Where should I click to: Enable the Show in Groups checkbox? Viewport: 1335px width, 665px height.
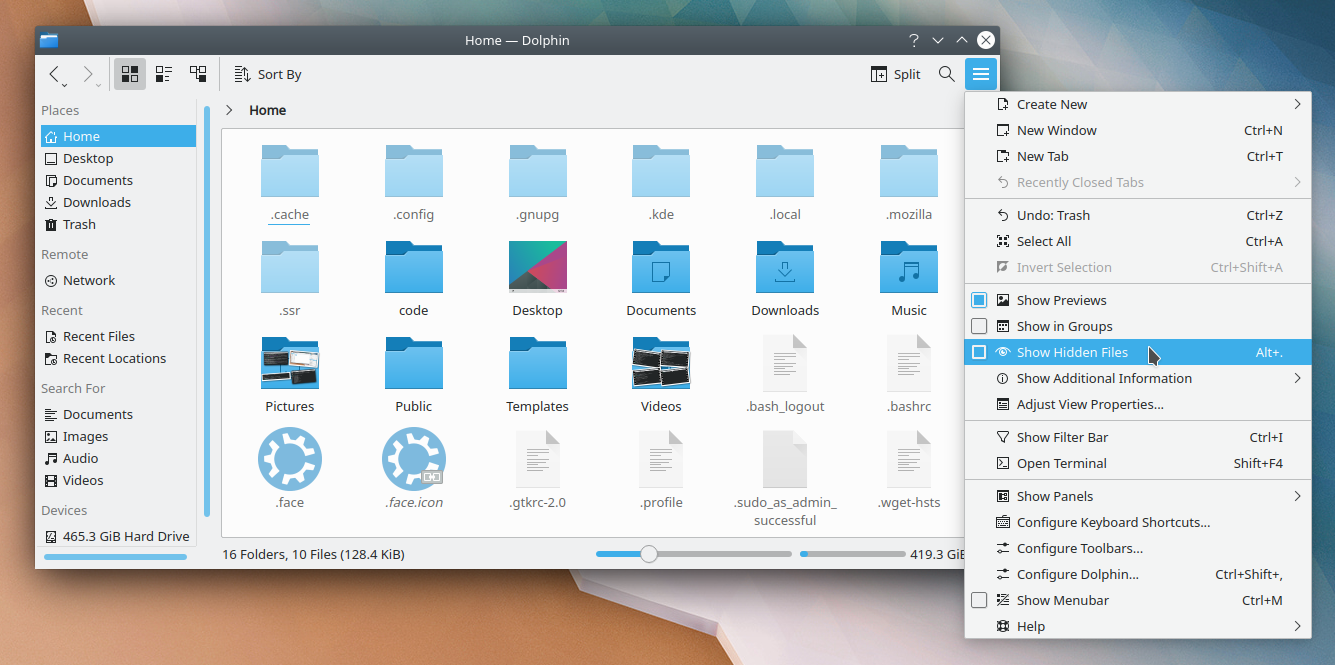tap(979, 326)
